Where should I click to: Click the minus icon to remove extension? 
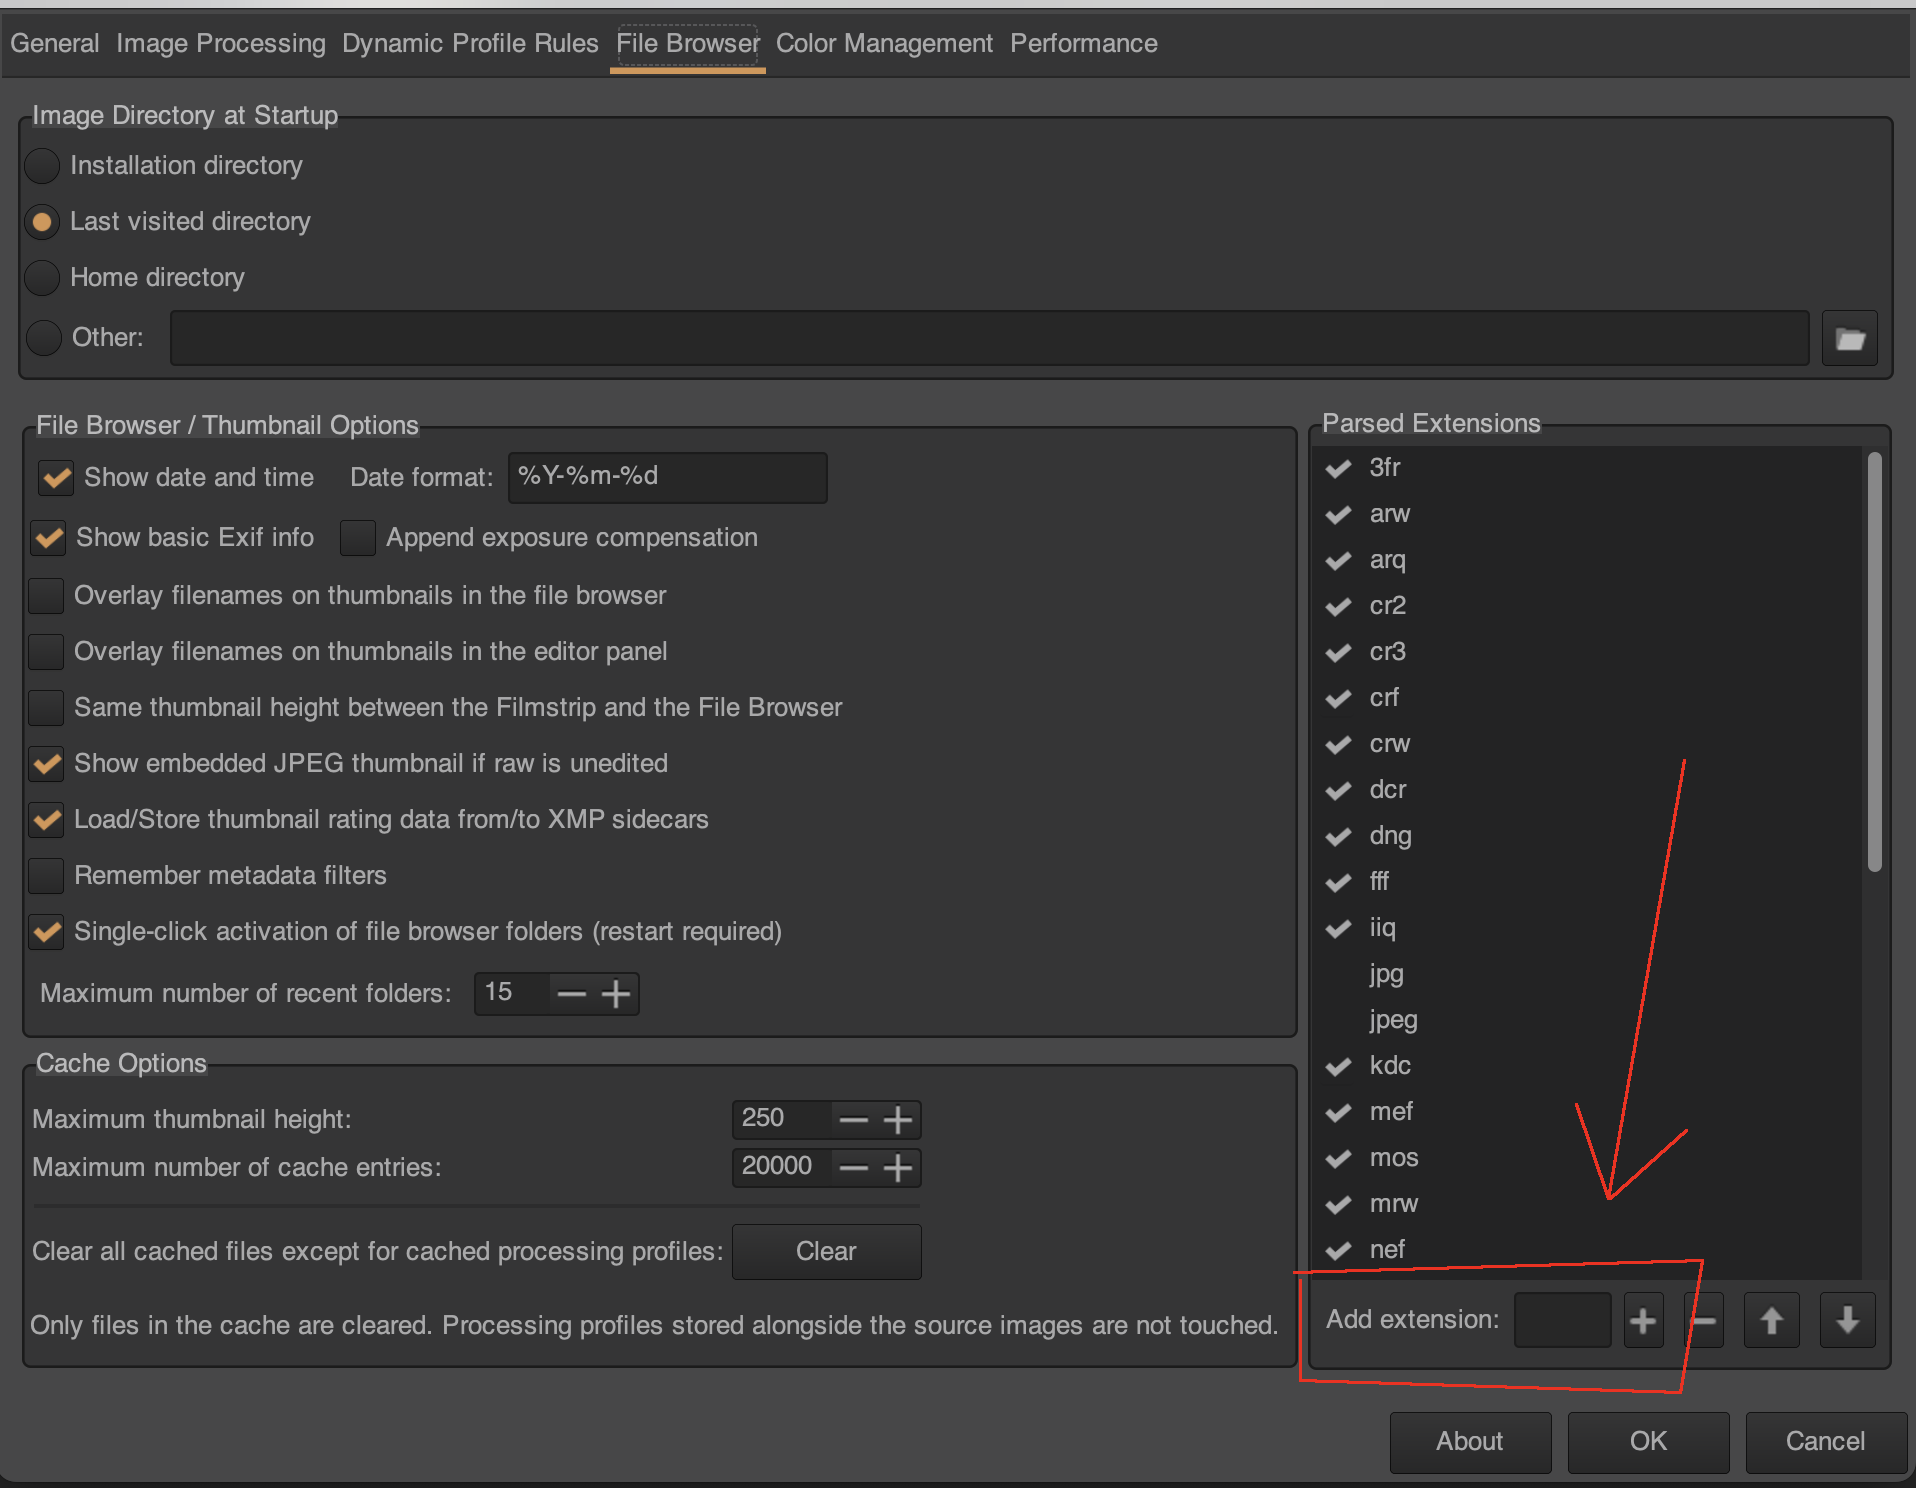tap(1705, 1321)
